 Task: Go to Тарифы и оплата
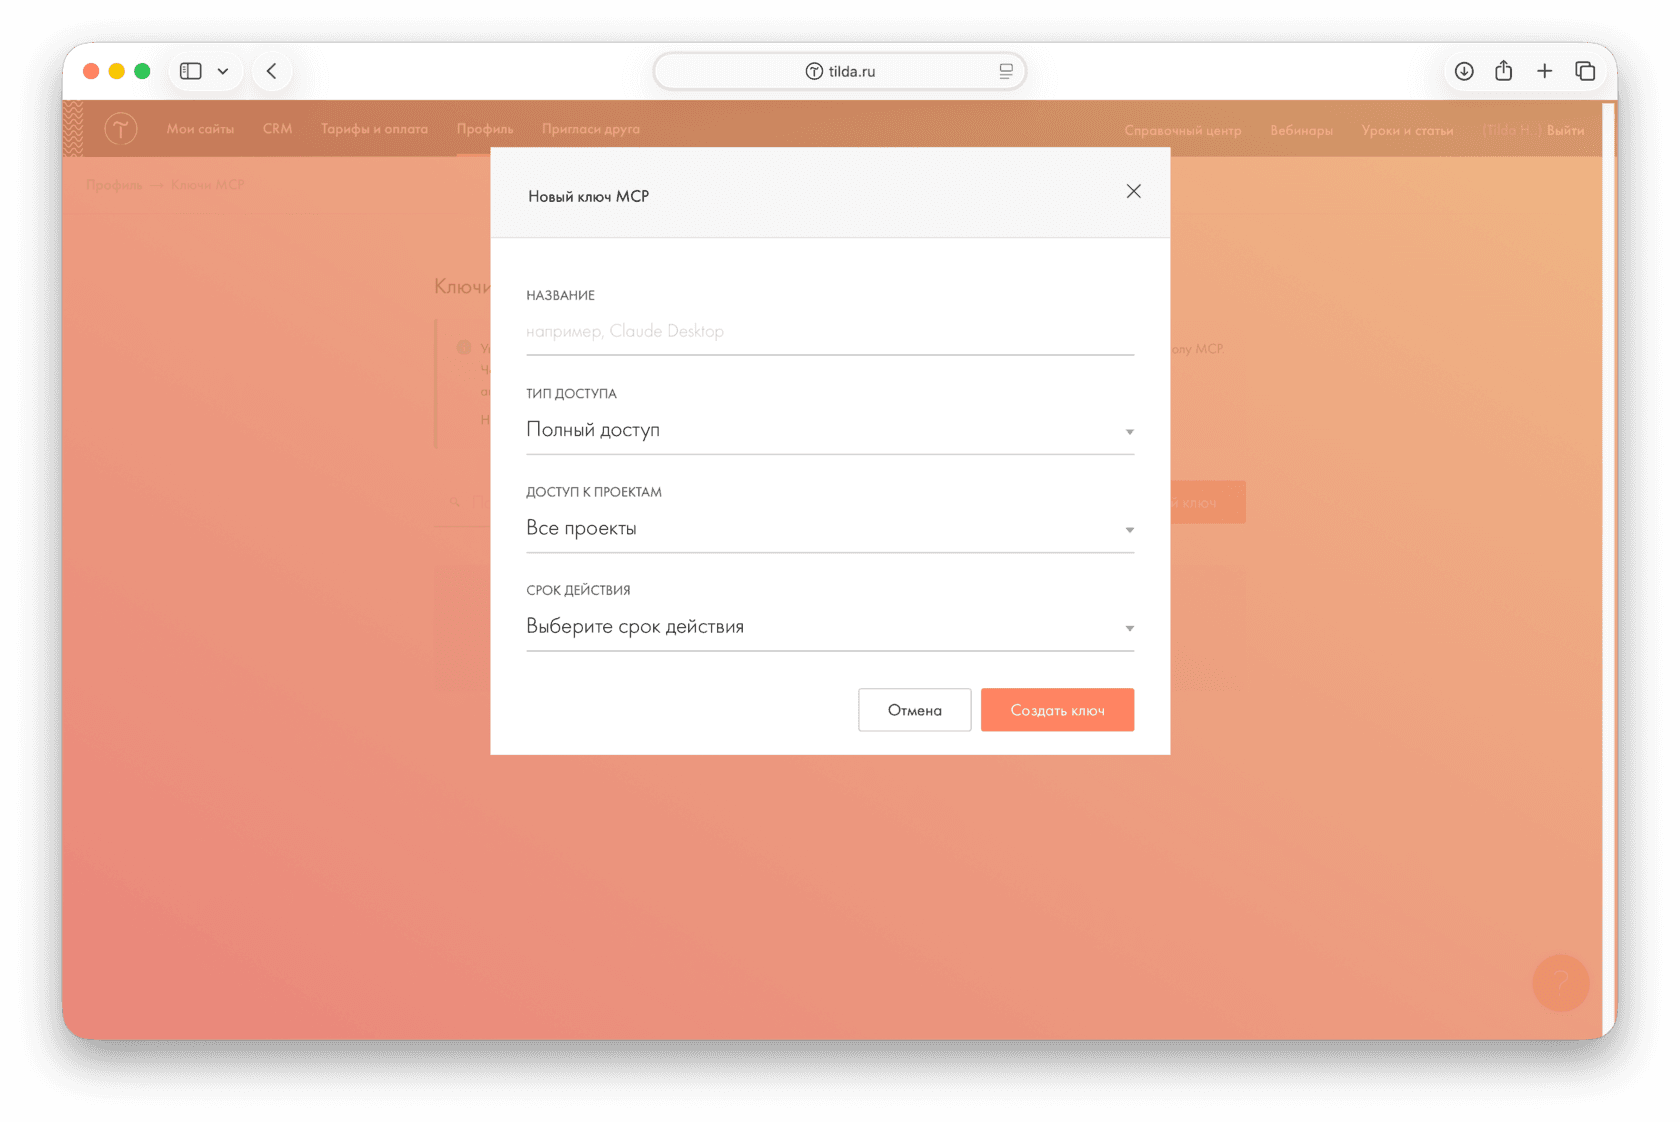click(x=374, y=129)
